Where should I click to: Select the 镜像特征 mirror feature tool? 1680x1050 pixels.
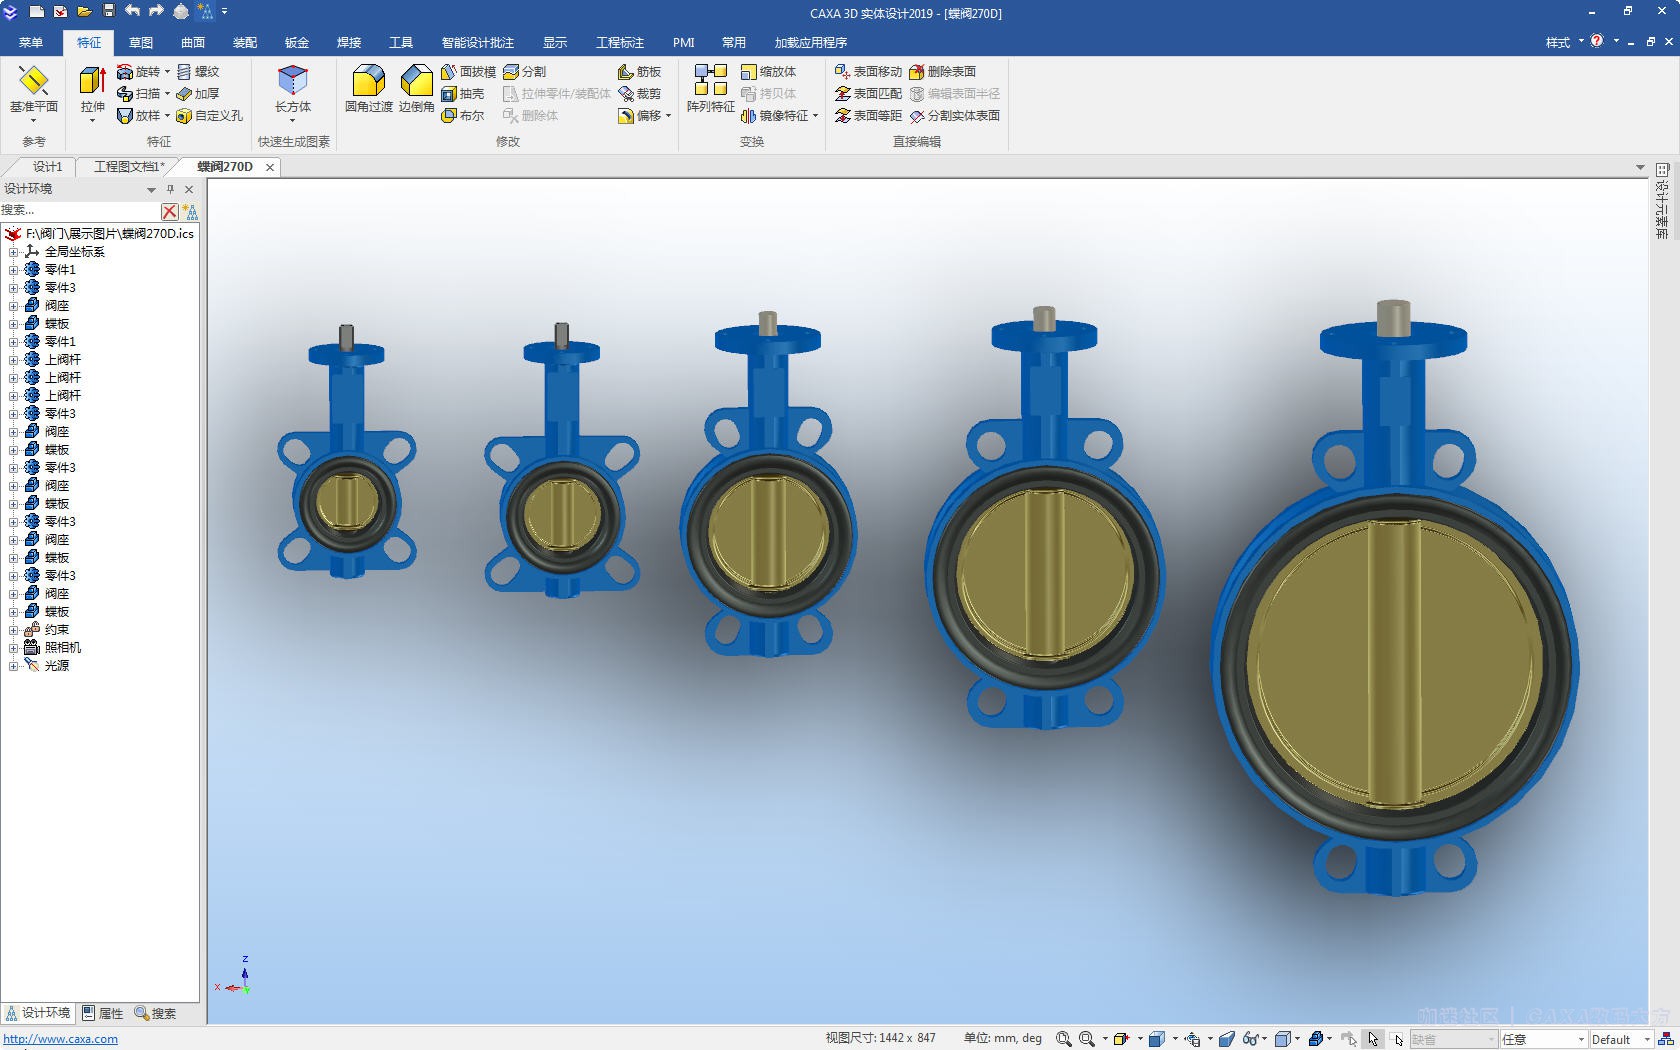point(775,116)
